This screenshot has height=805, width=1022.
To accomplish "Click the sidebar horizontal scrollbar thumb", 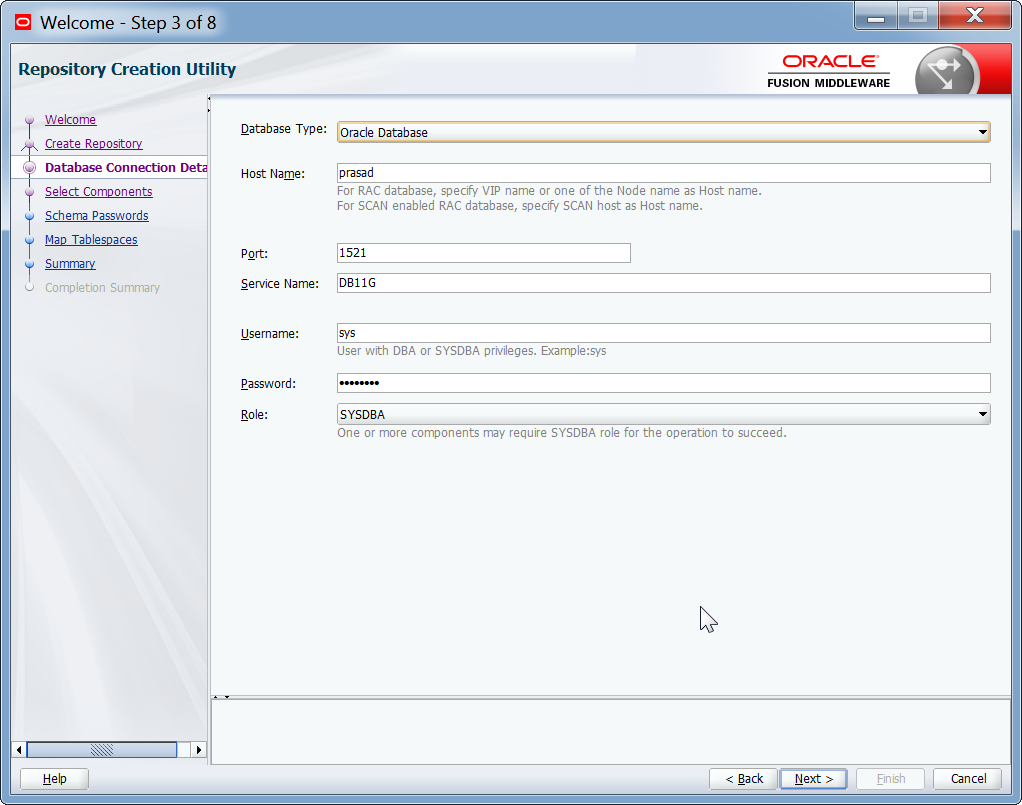I will (x=102, y=750).
